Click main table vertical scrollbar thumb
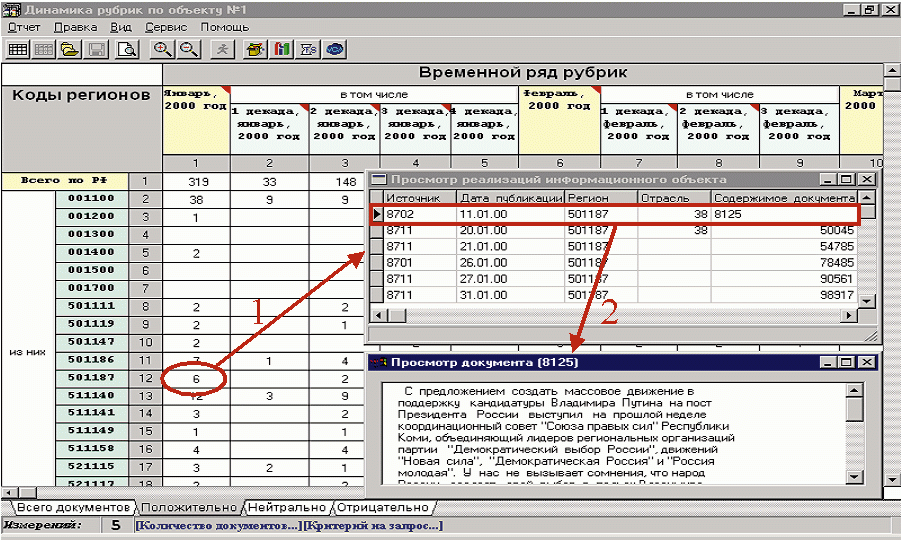The width and height of the screenshot is (901, 540). coord(892,84)
